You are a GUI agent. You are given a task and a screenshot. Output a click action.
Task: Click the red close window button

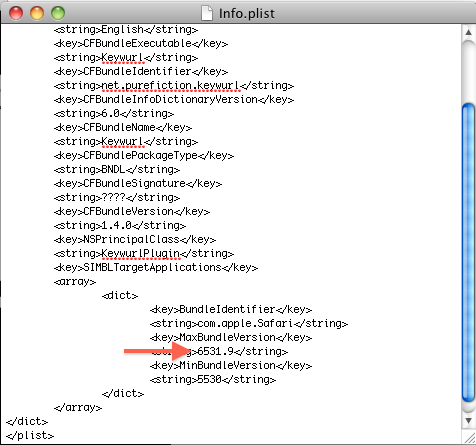pyautogui.click(x=16, y=13)
